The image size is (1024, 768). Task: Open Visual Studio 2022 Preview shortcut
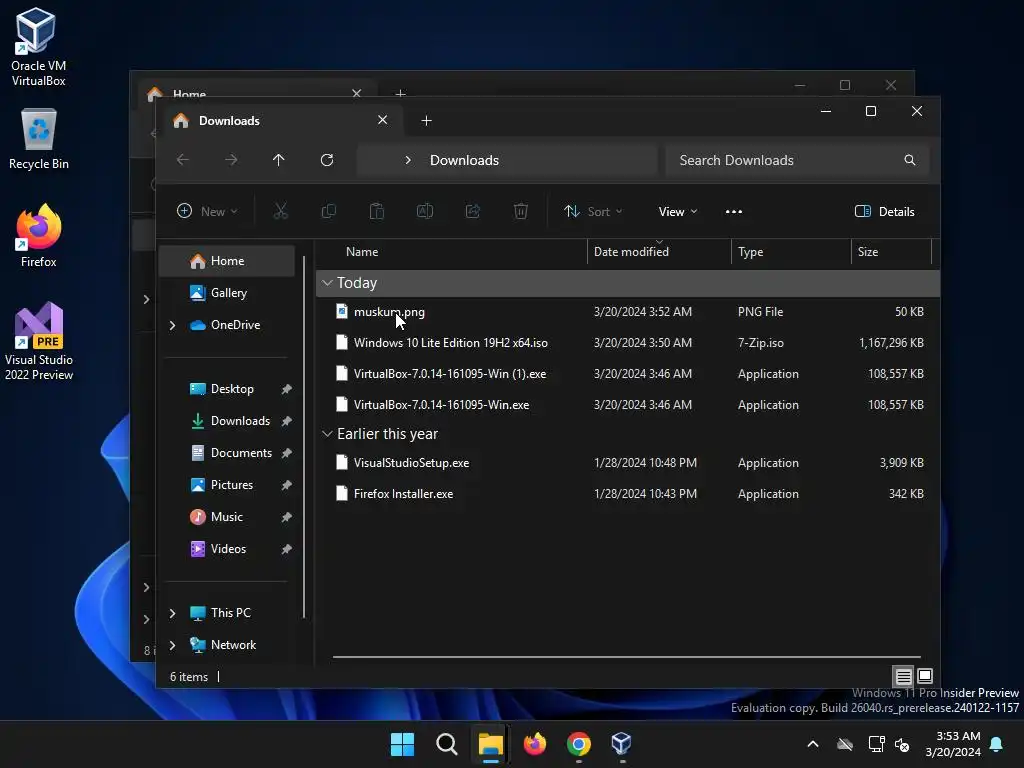click(x=39, y=342)
